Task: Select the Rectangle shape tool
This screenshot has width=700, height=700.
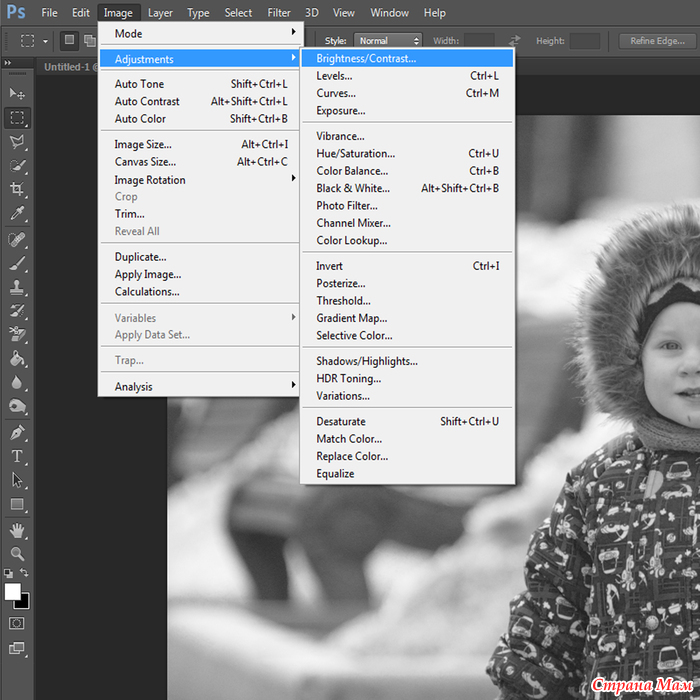Action: point(17,504)
